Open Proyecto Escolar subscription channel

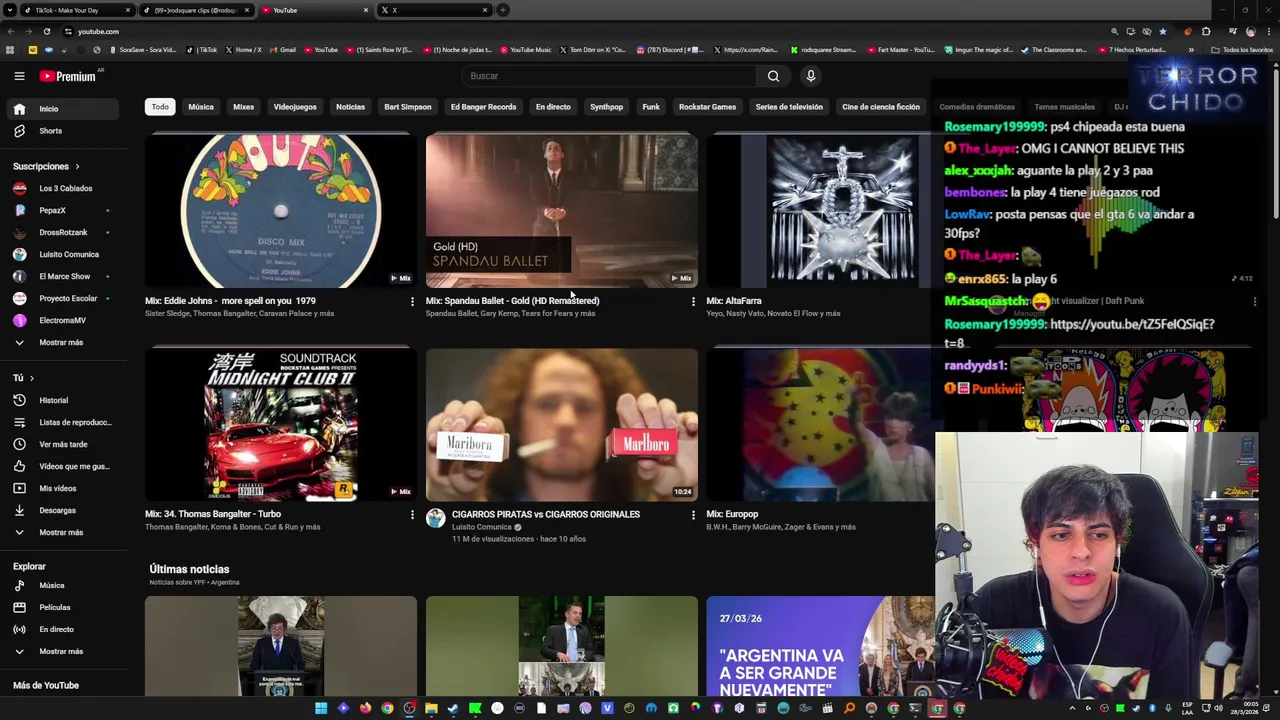(64, 298)
